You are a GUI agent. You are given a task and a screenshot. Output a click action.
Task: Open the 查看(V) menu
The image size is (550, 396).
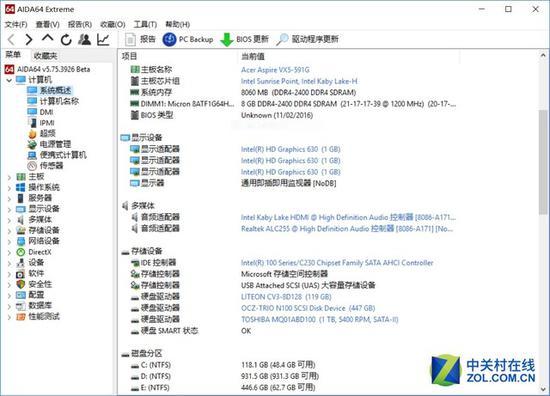[x=47, y=24]
